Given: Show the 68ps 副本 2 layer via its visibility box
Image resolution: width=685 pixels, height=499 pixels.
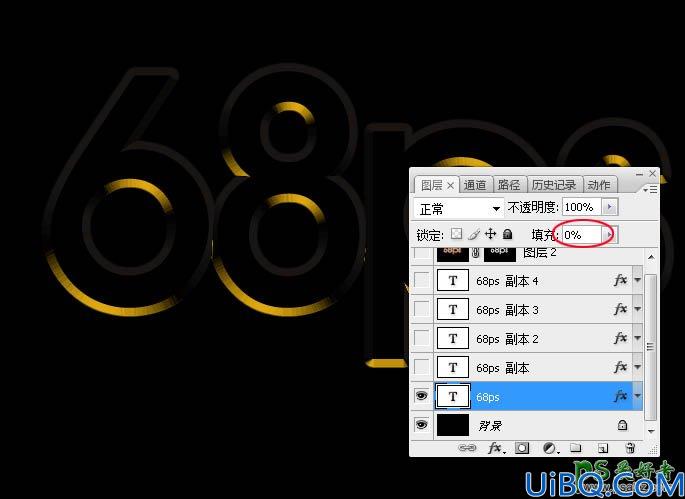Looking at the screenshot, I should click(422, 338).
